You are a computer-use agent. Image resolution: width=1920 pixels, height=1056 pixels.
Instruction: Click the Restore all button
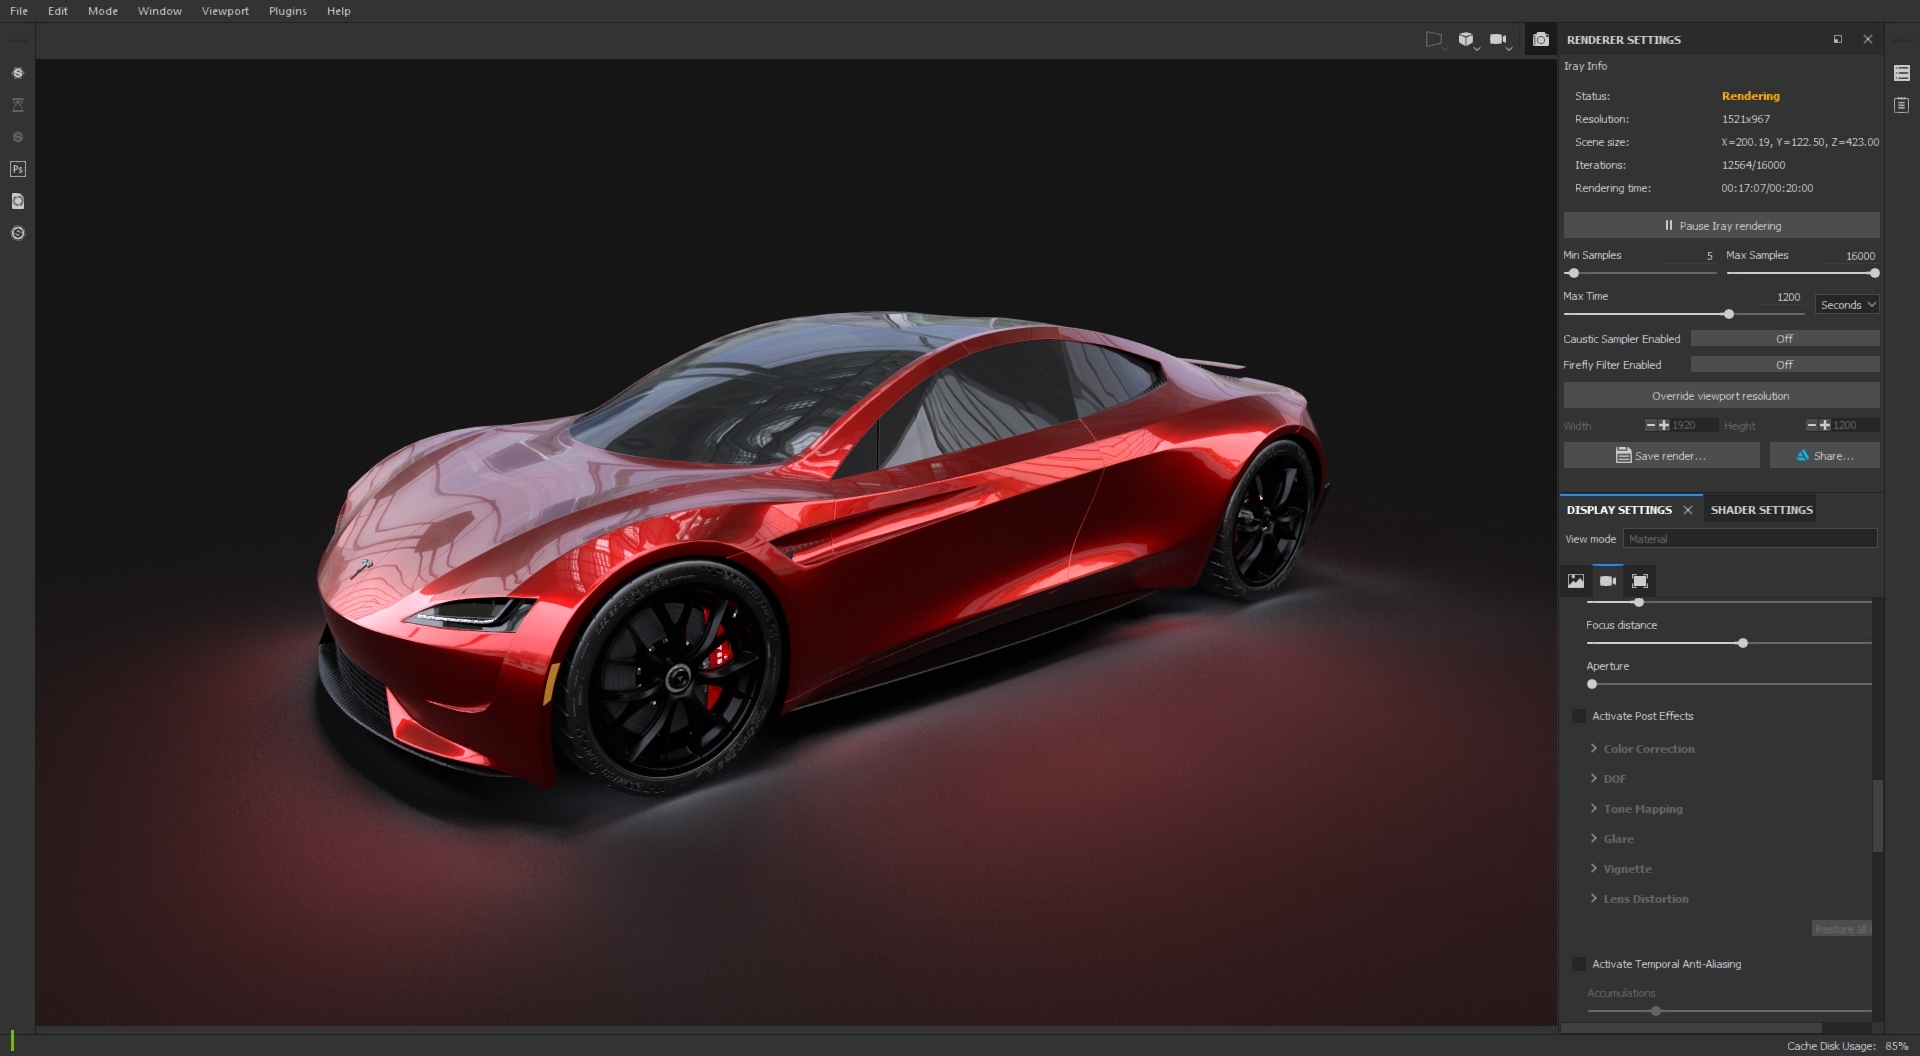click(x=1841, y=929)
